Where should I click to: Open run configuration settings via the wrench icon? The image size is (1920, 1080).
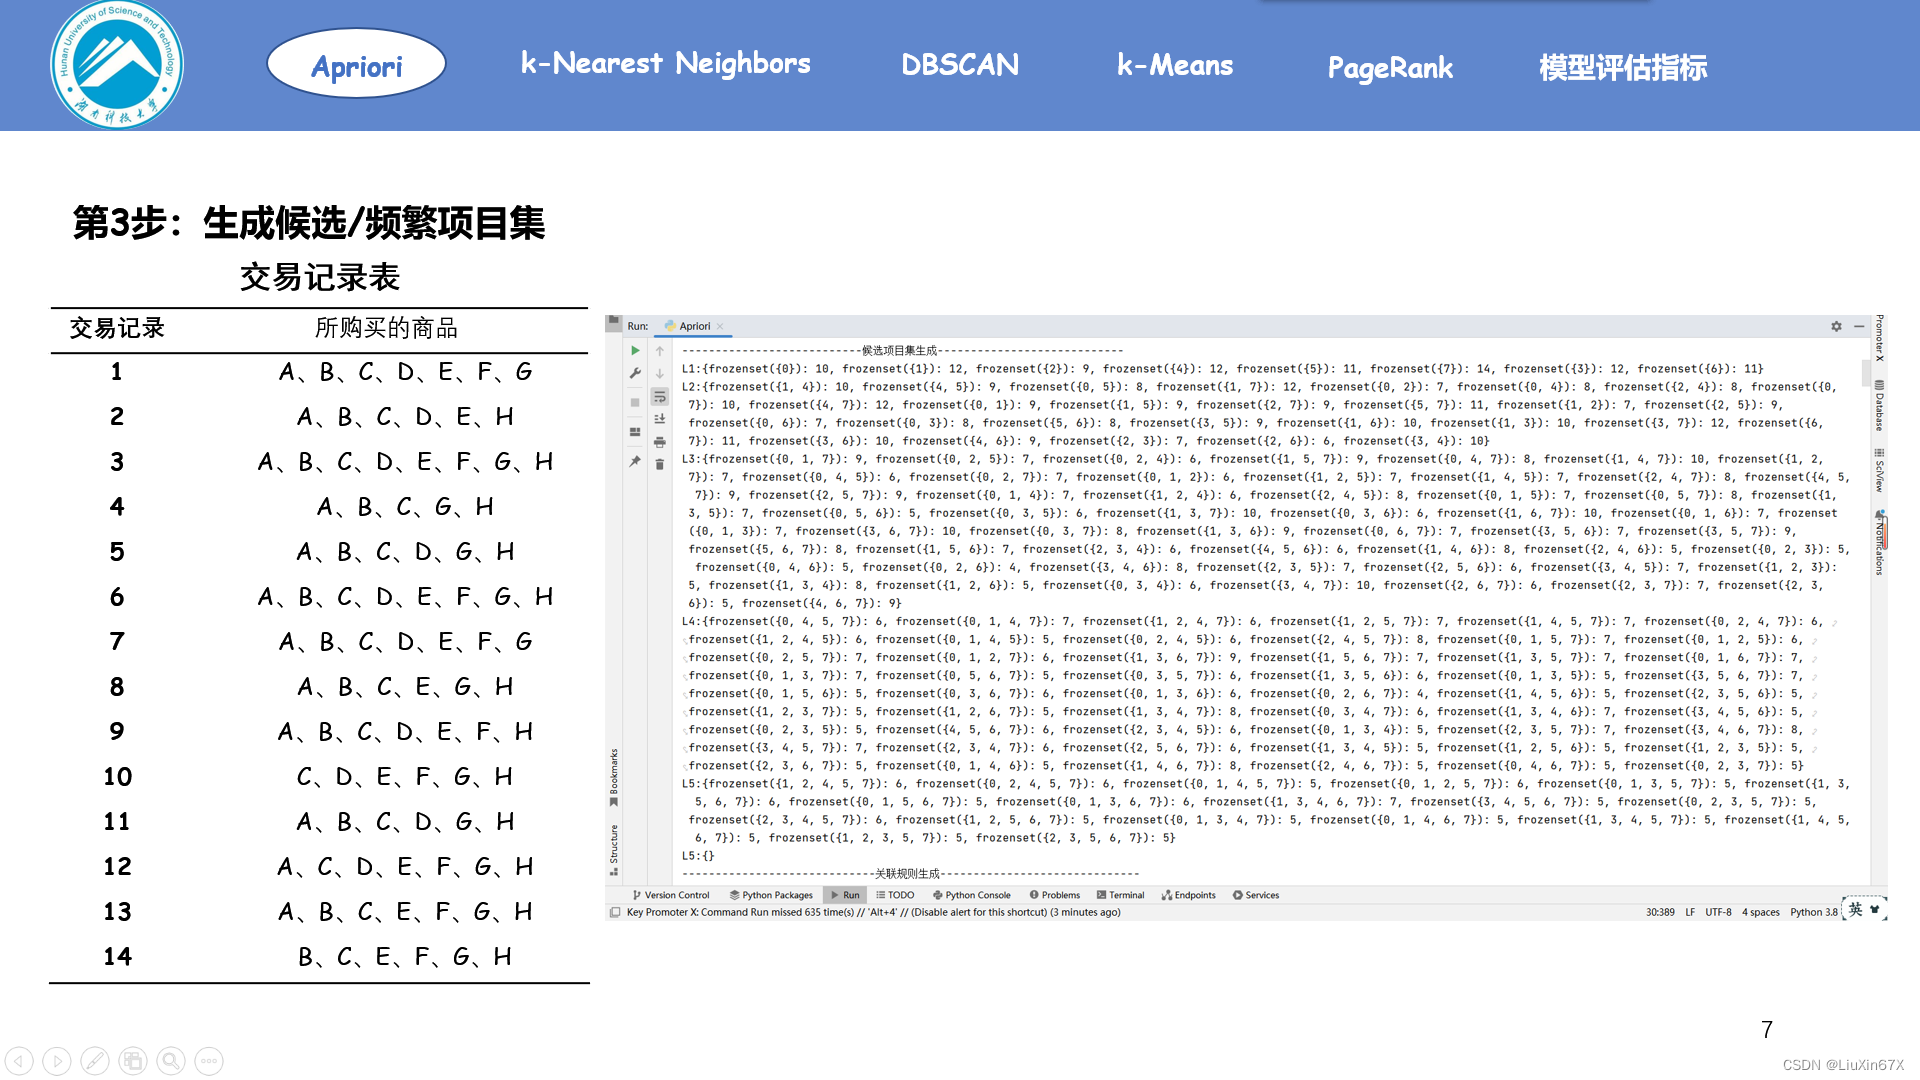[635, 373]
